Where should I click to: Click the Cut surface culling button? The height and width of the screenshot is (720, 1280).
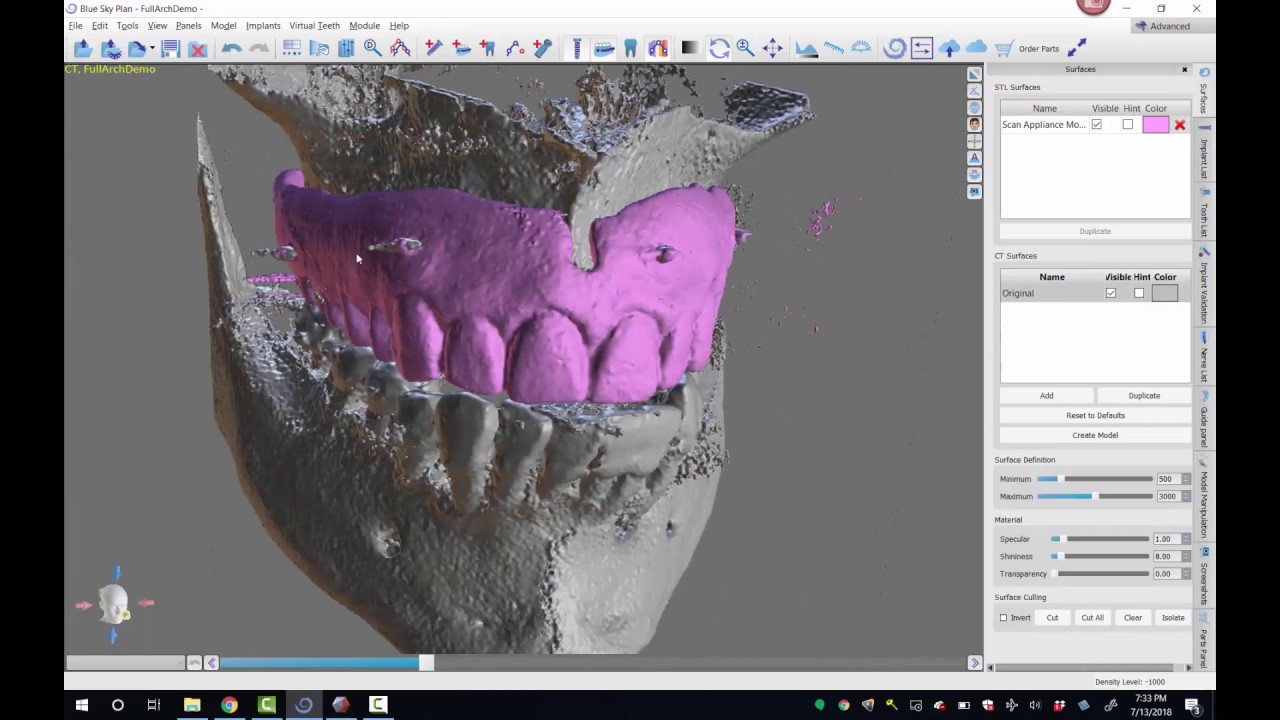tap(1052, 618)
